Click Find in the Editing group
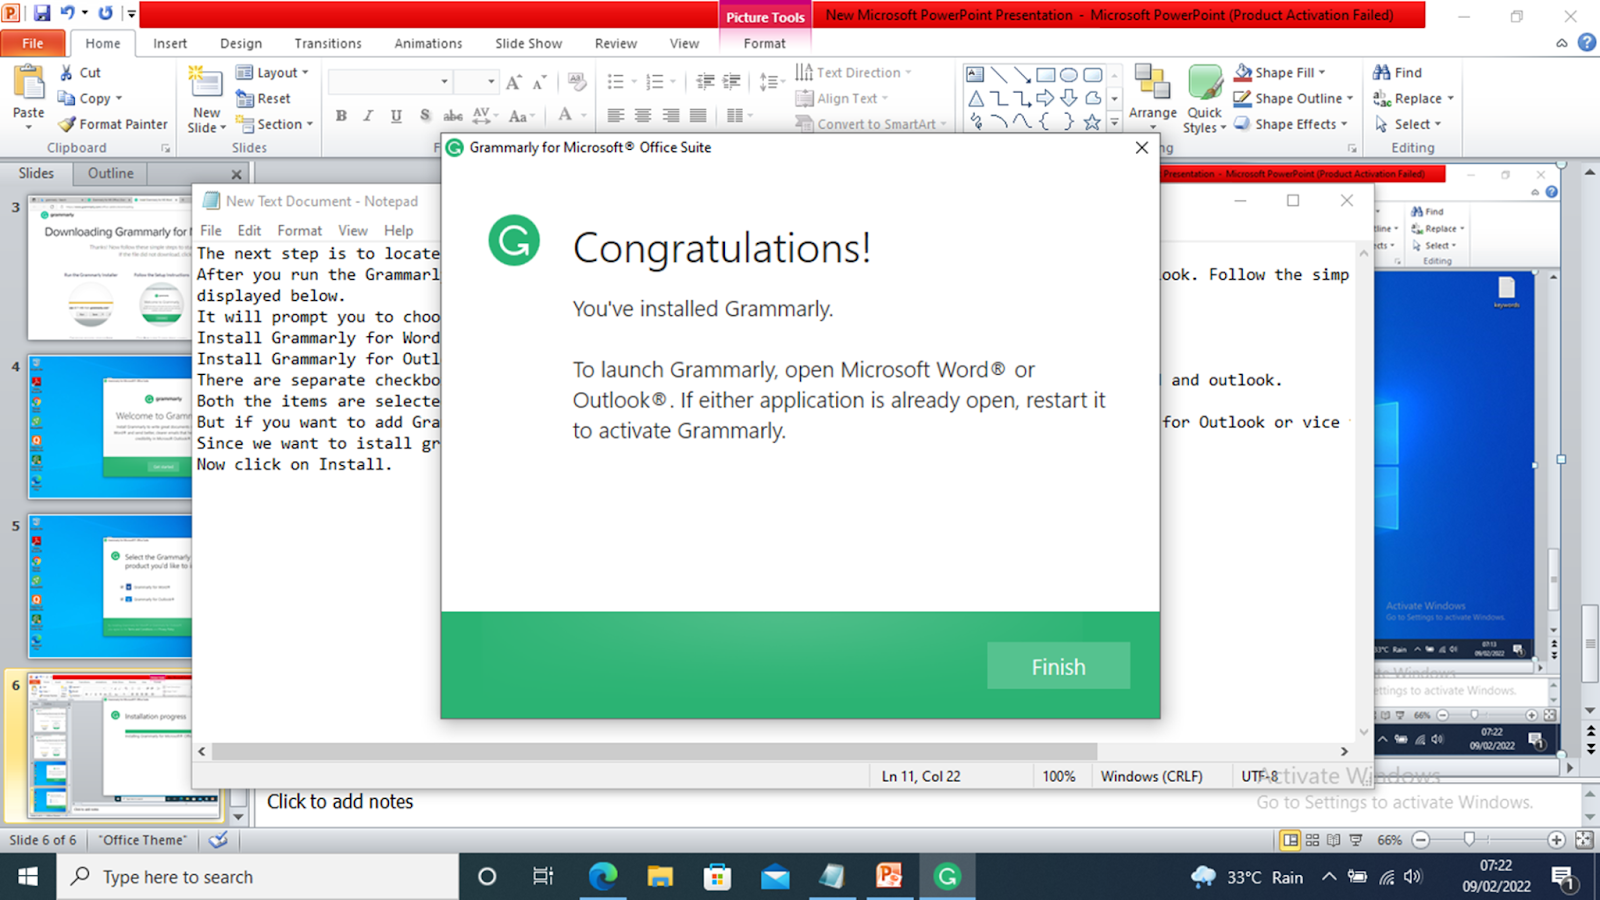Screen dimensions: 1600x900 1397,72
